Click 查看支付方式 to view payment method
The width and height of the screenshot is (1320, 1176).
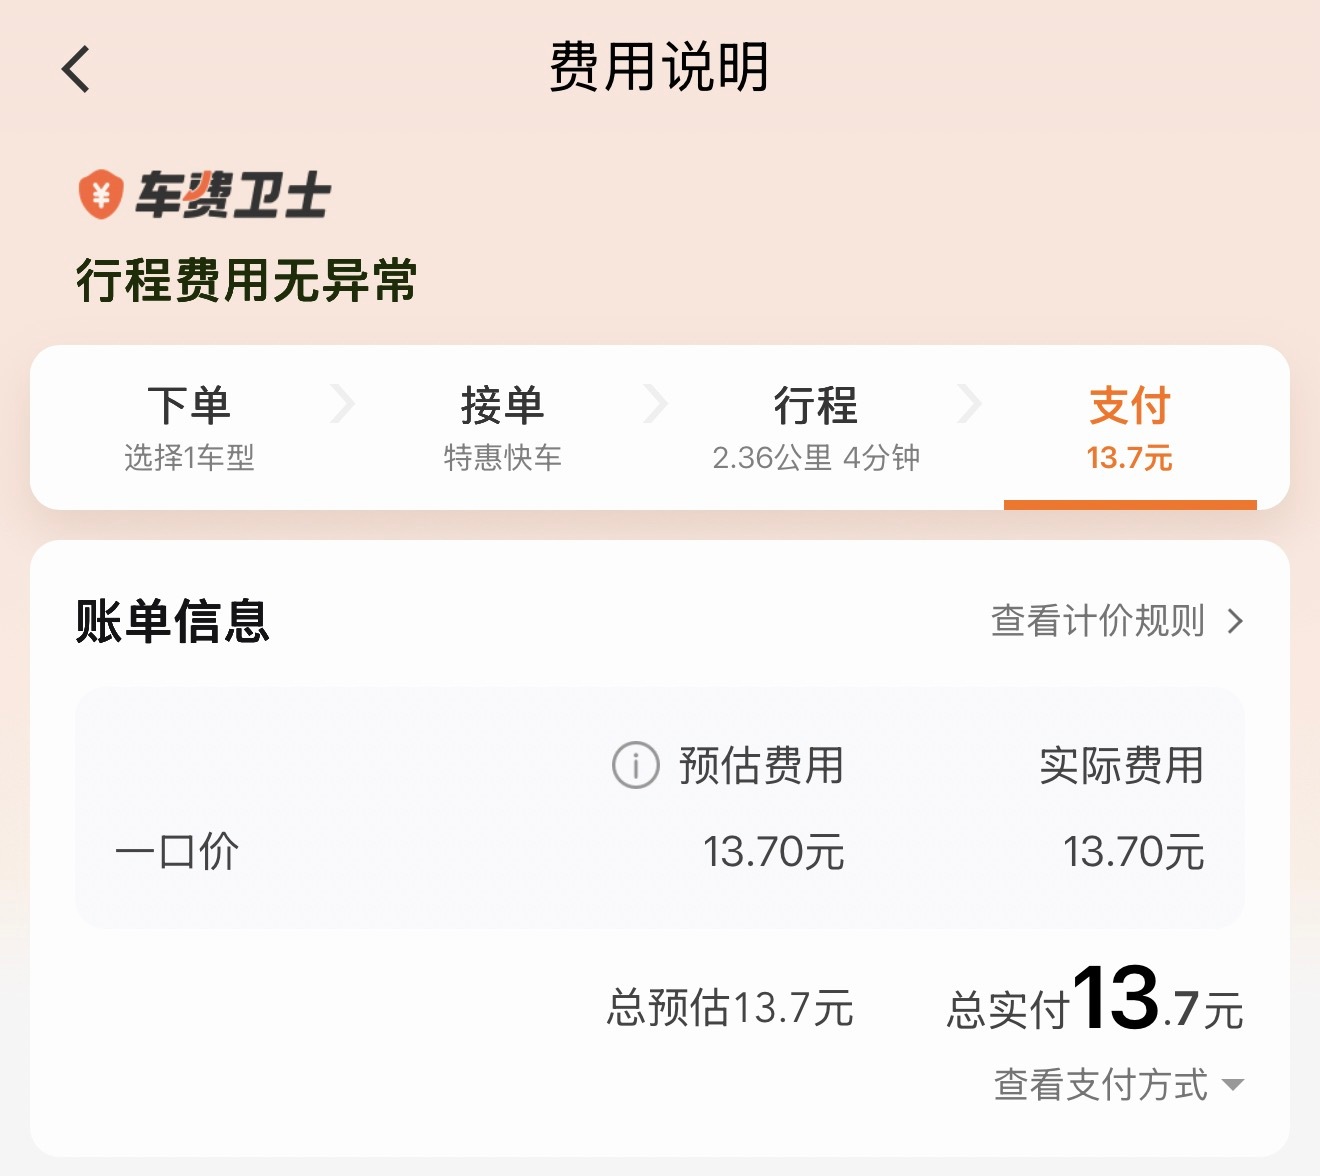tap(1090, 1084)
